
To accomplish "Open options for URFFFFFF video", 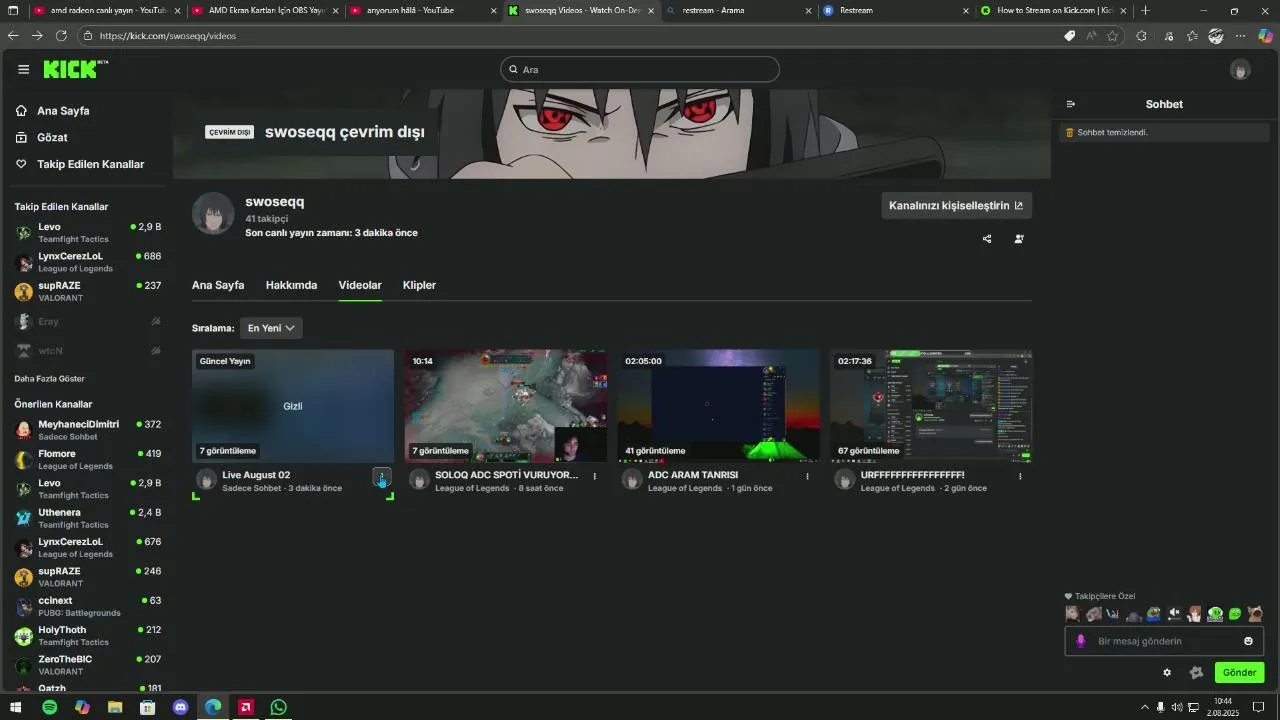I will [x=1020, y=476].
